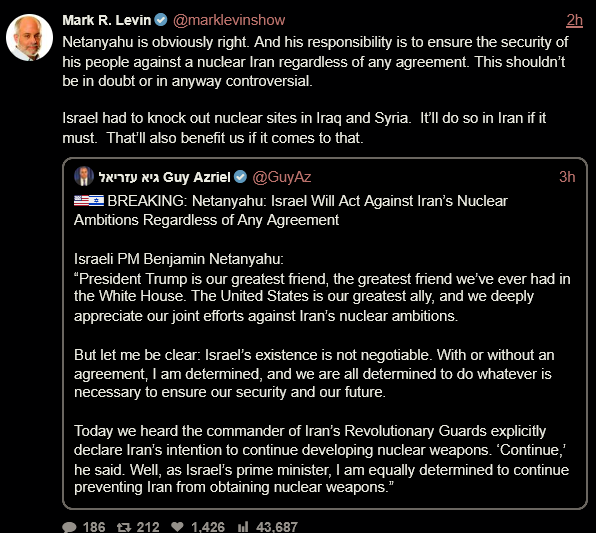Click the 3h quoted tweet timestamp
This screenshot has width=596, height=533.
567,177
